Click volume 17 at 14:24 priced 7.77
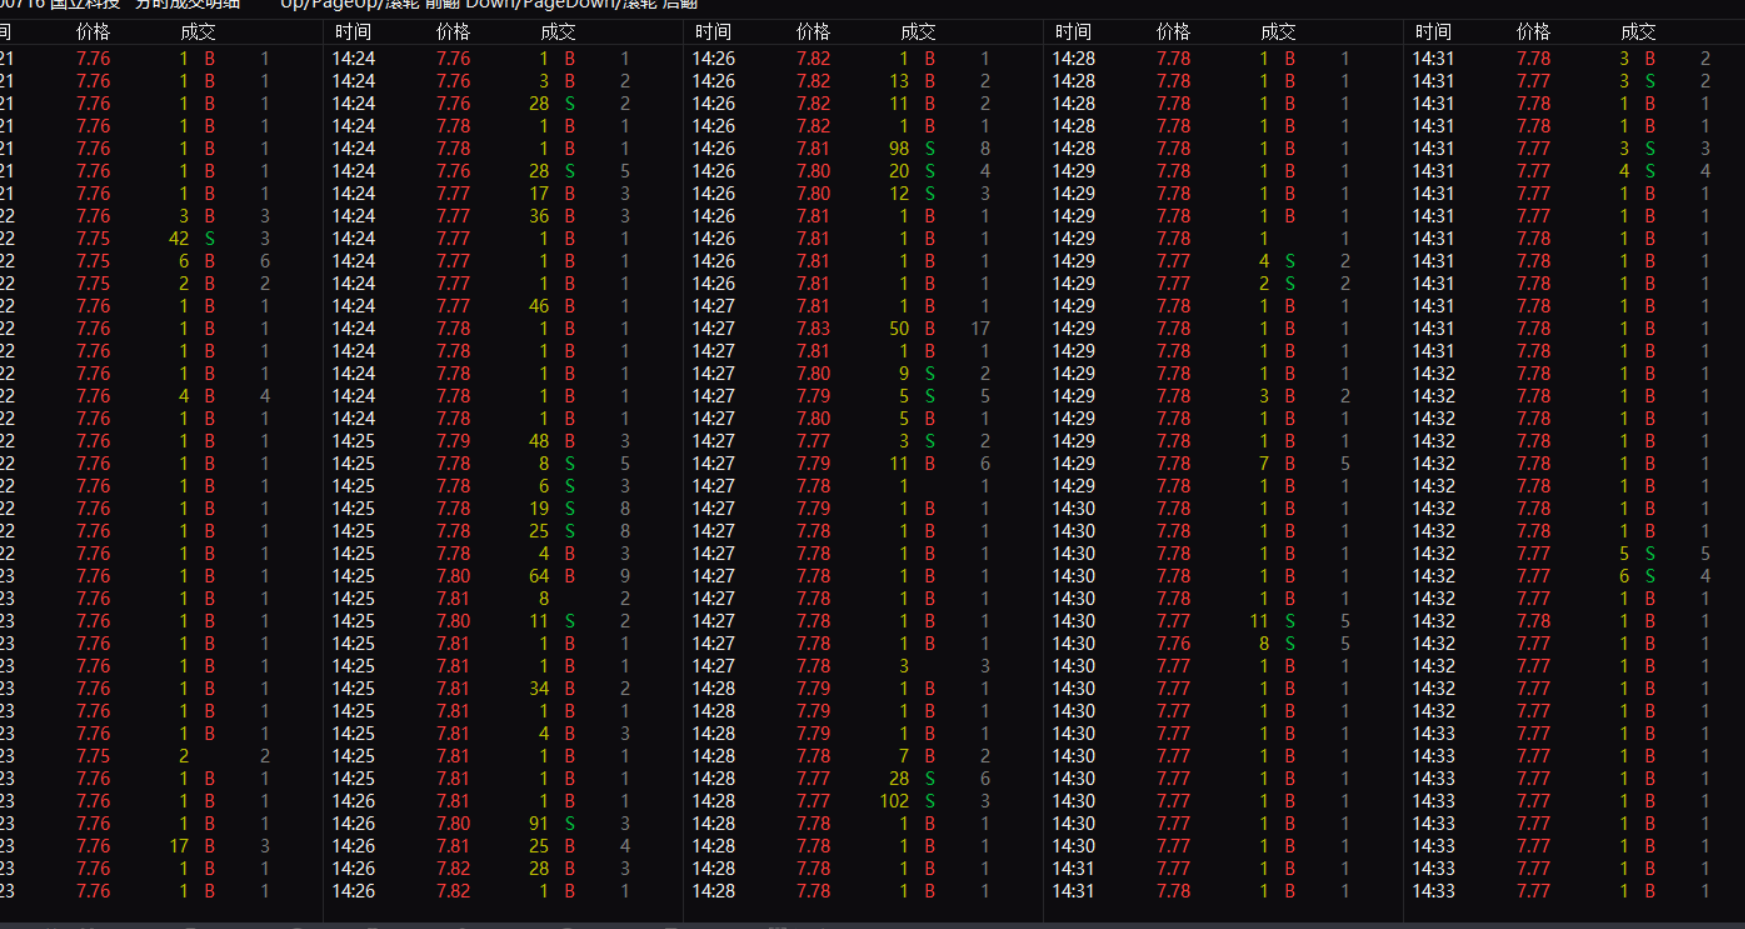1745x929 pixels. click(539, 194)
